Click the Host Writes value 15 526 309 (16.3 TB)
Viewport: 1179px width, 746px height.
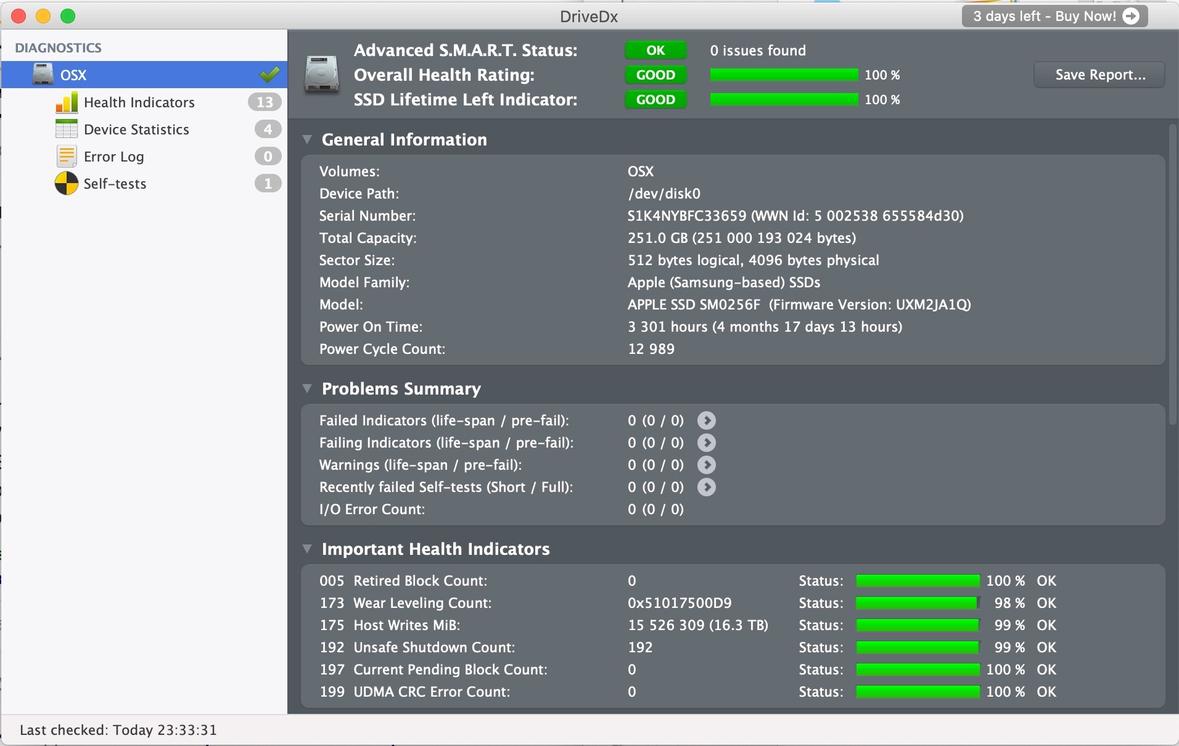point(698,625)
